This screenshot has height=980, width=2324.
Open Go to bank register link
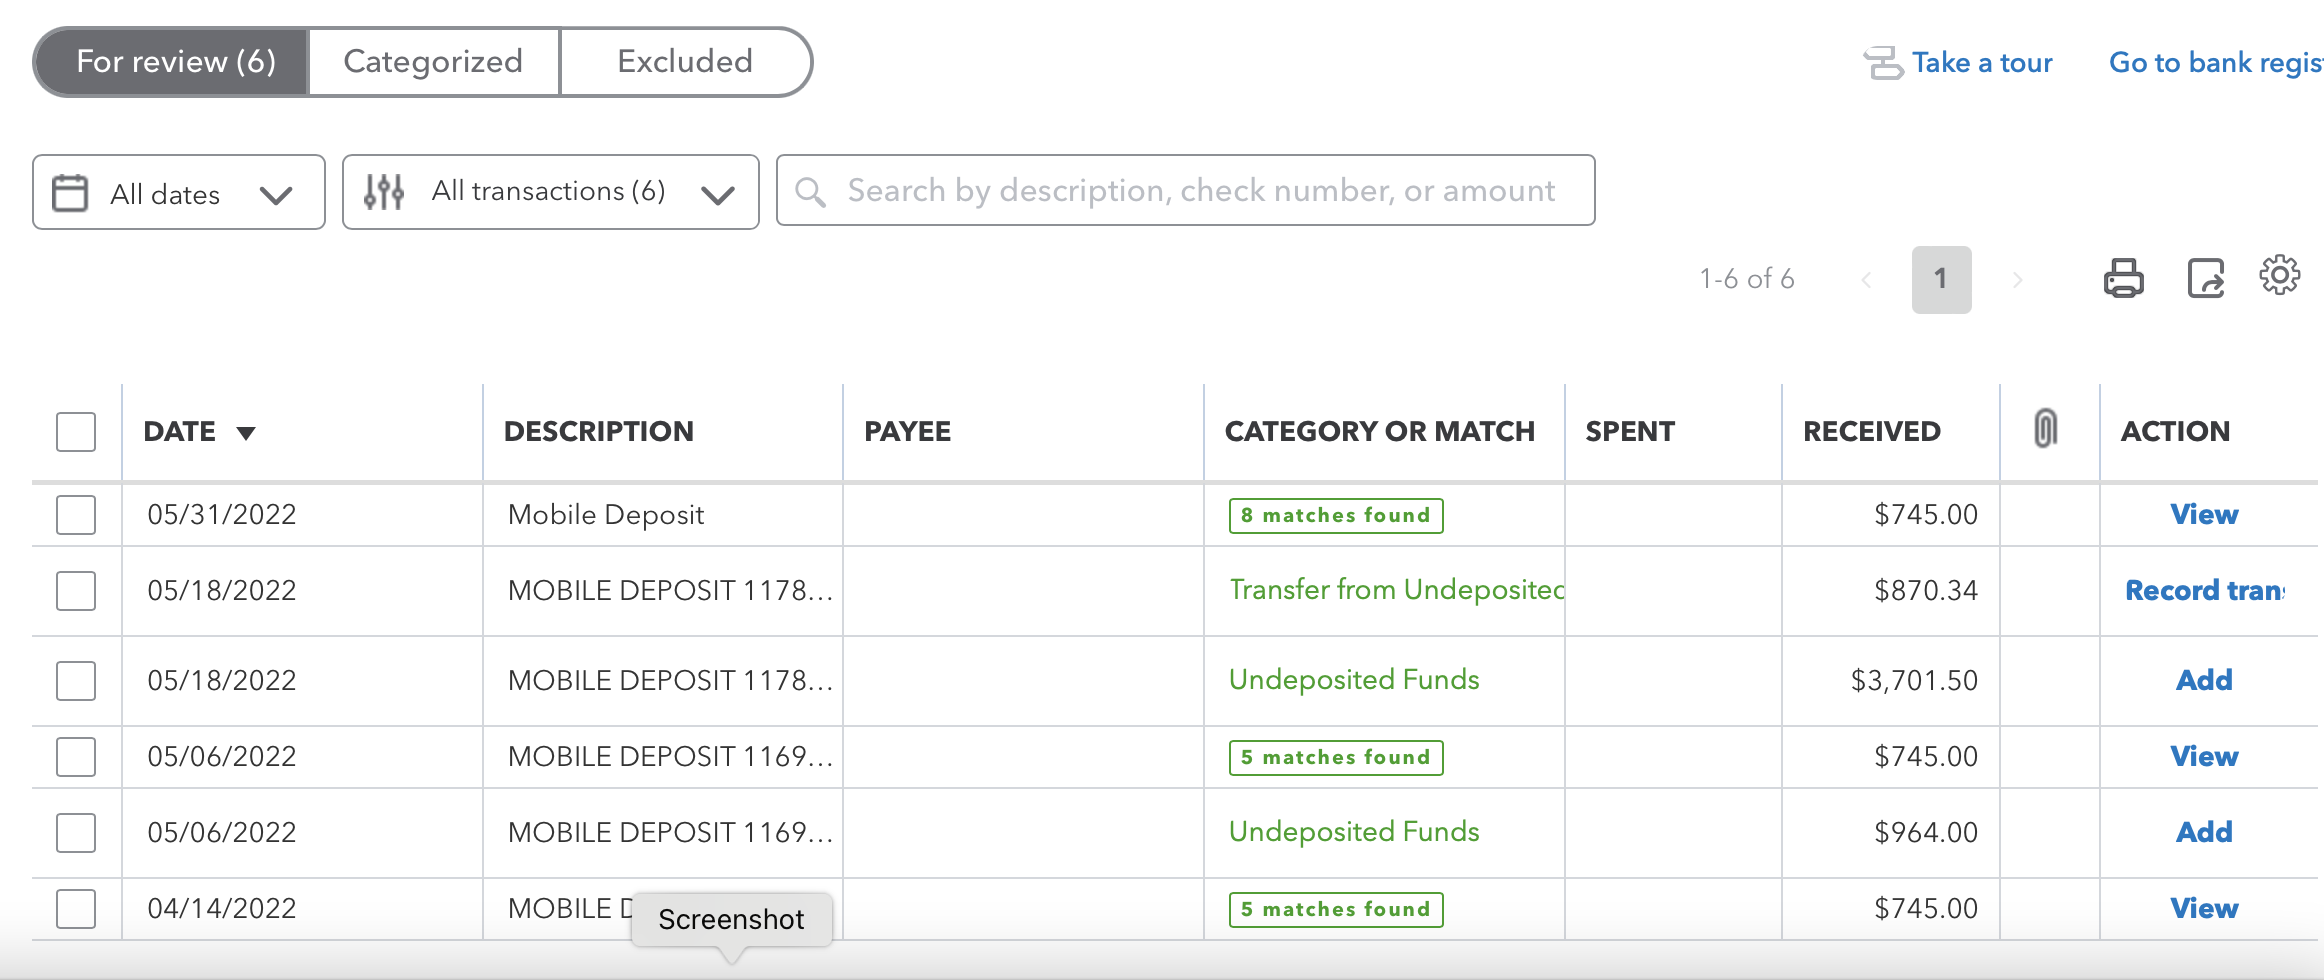click(x=2214, y=63)
